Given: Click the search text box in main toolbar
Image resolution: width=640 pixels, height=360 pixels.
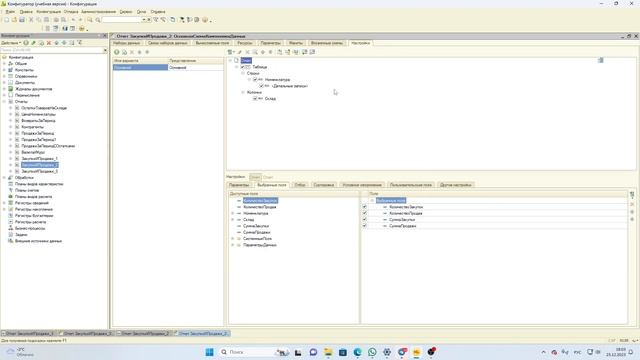Looking at the screenshot, I should pyautogui.click(x=121, y=20).
